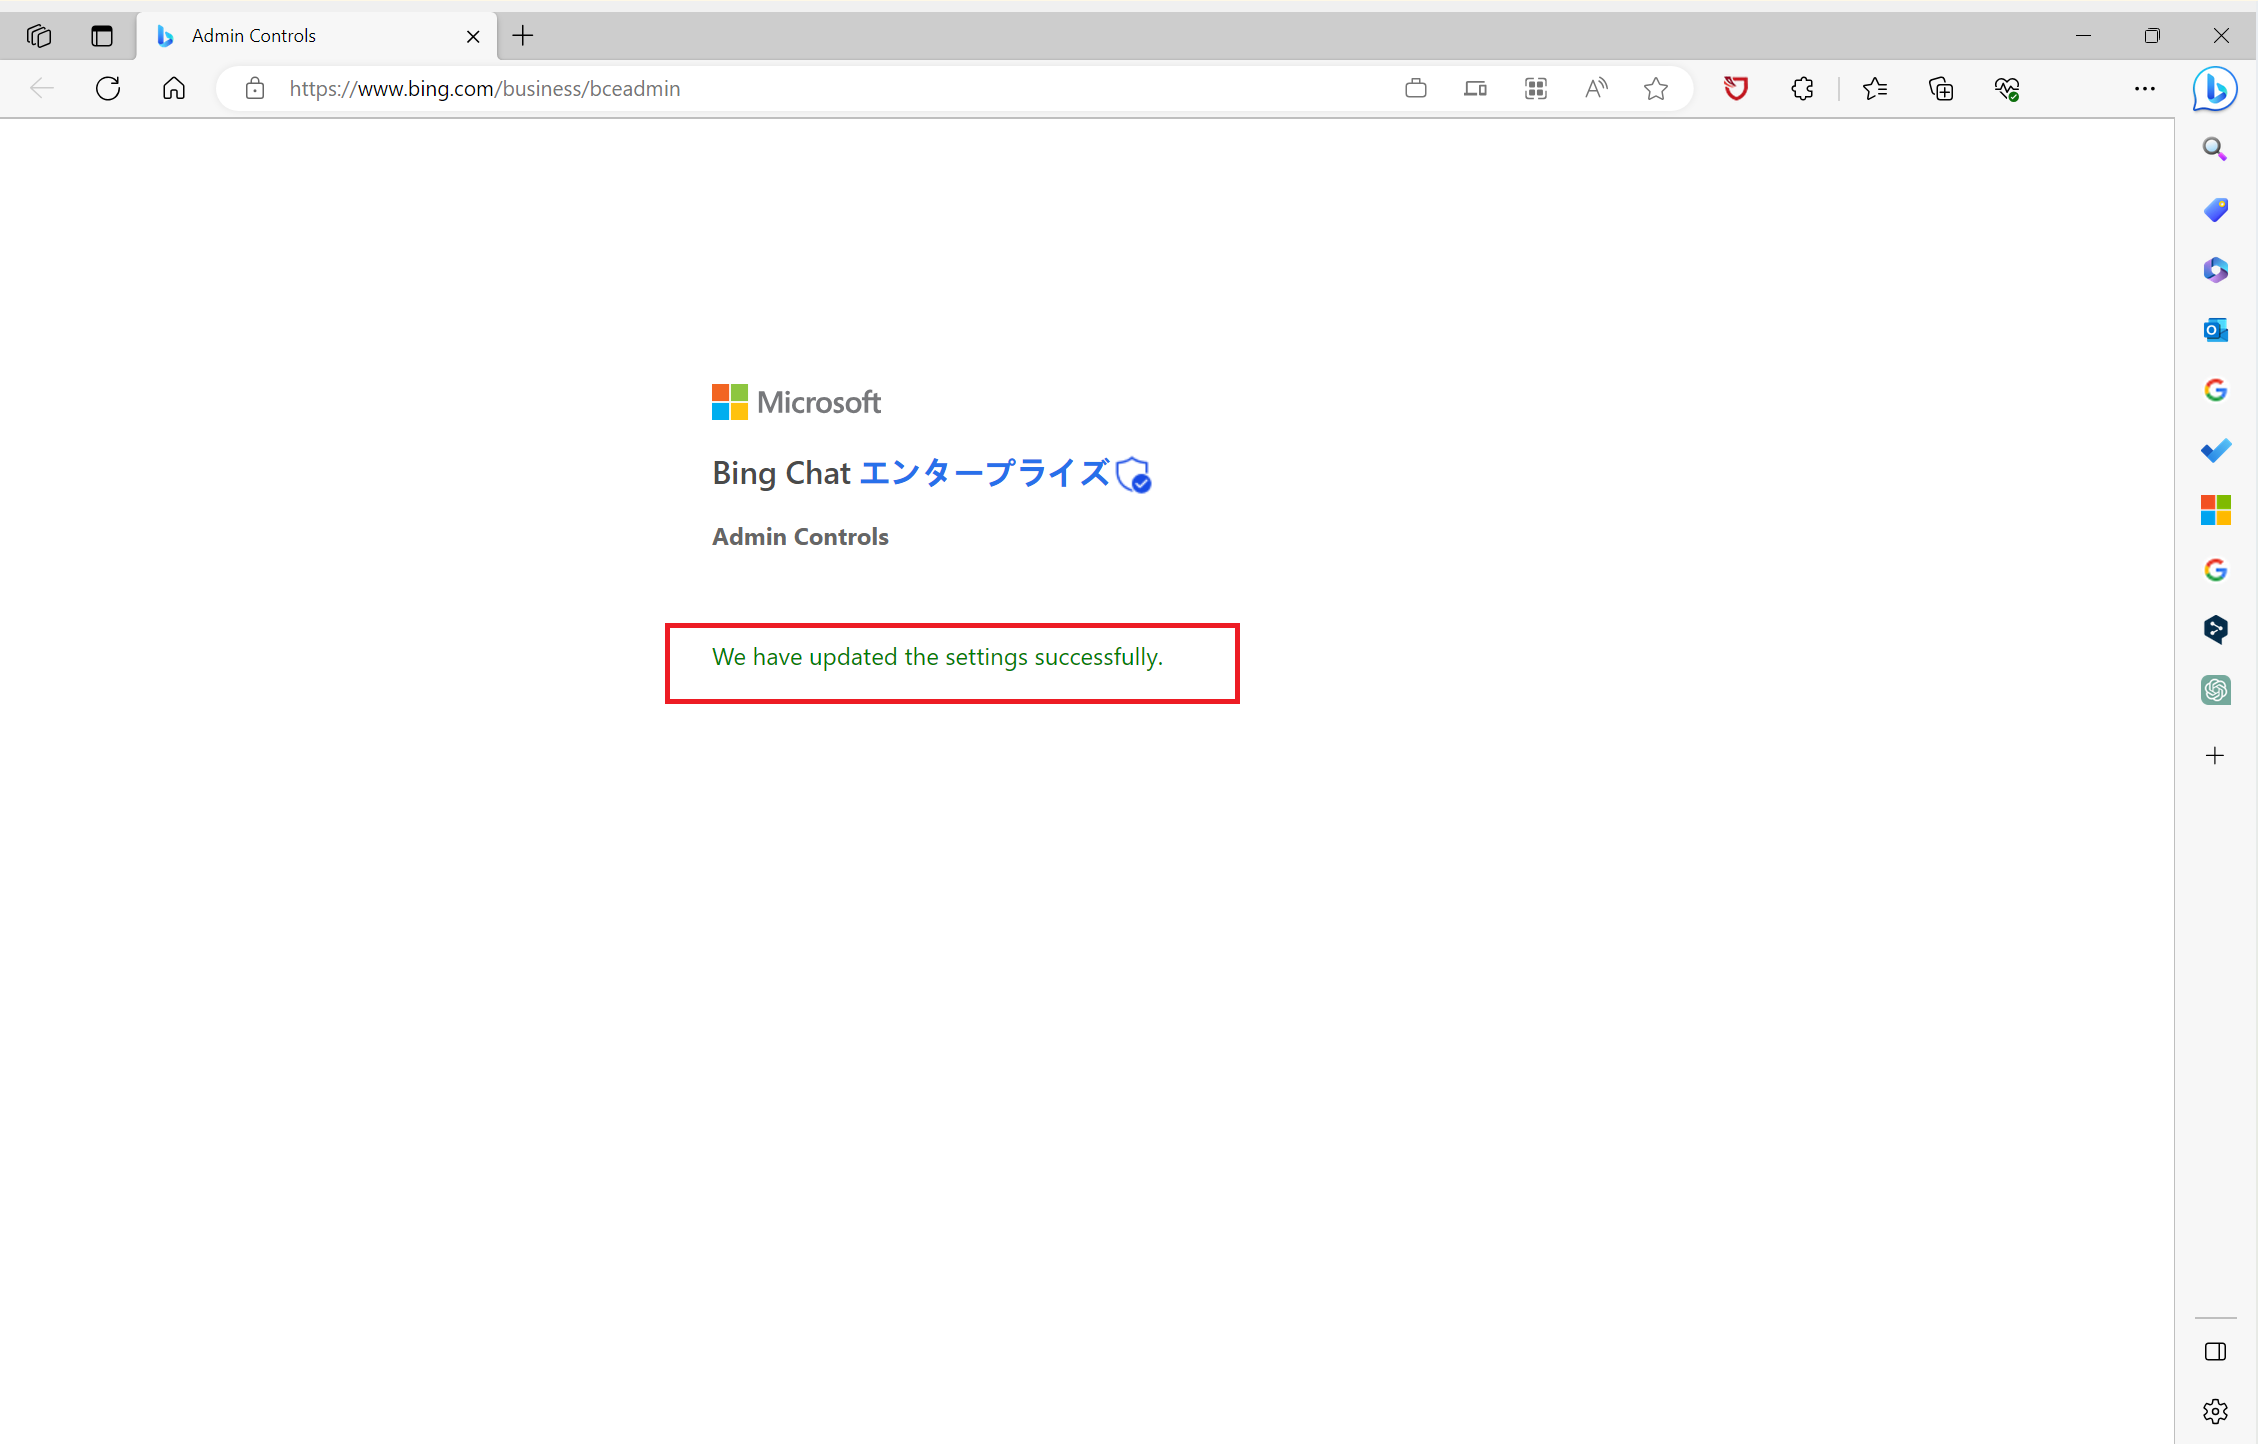Navigate to the Admin Controls tab
Viewport: 2260px width, 1448px height.
(x=311, y=33)
